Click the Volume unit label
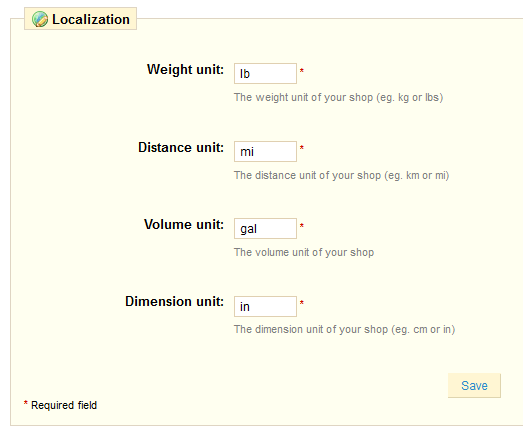Image resolution: width=523 pixels, height=432 pixels. tap(184, 225)
